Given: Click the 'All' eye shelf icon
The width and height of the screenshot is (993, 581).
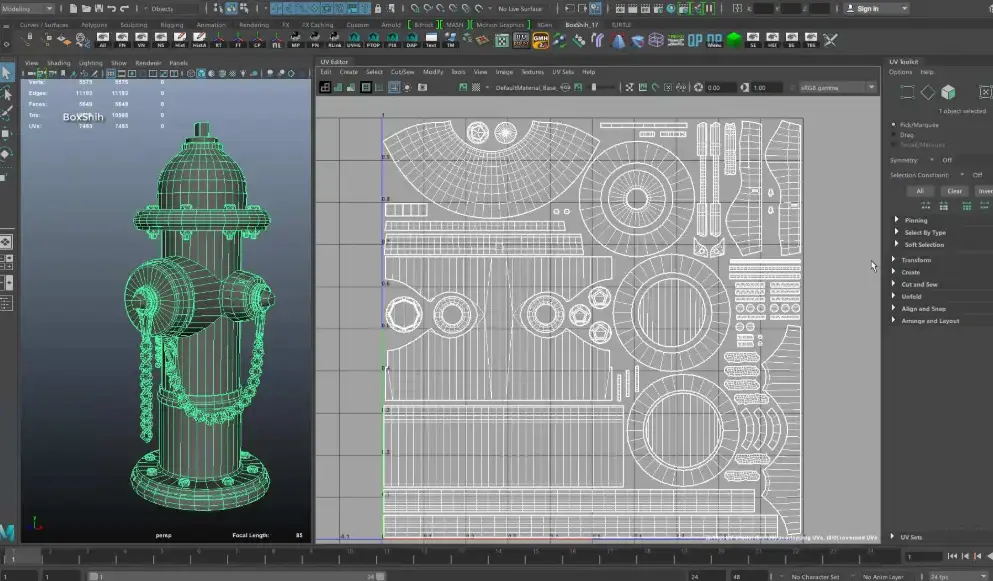Looking at the screenshot, I should pos(101,41).
